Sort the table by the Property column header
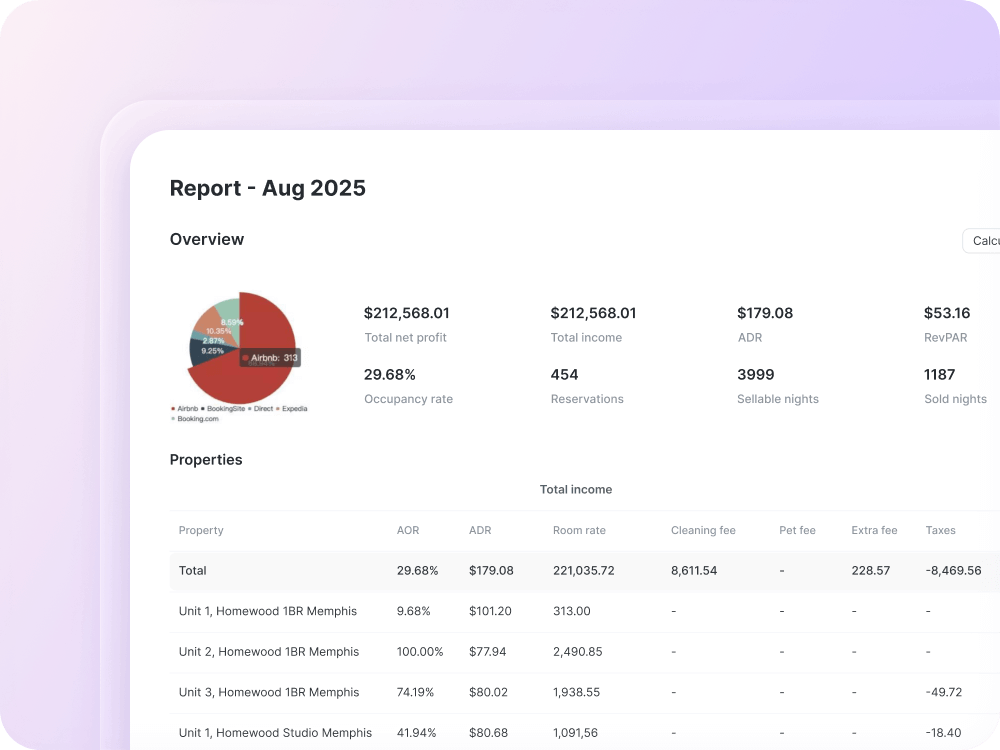1000x750 pixels. [x=201, y=530]
